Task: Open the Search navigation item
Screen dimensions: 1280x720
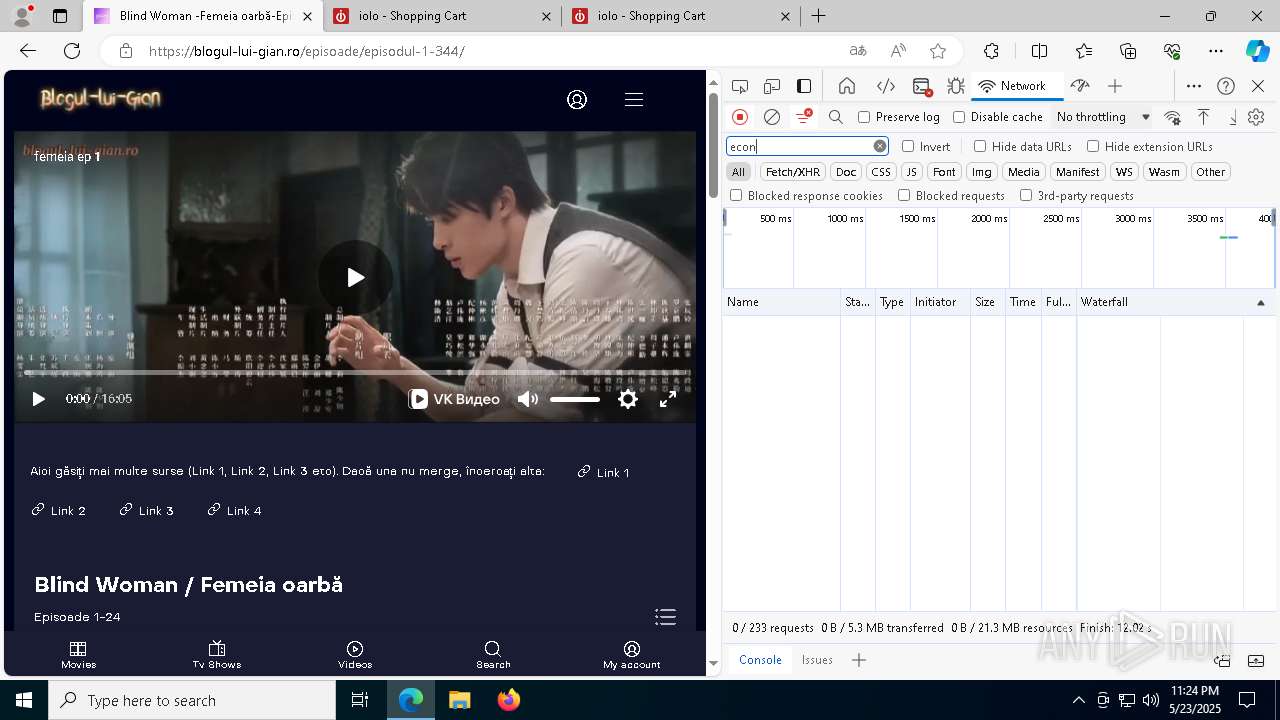Action: (493, 655)
